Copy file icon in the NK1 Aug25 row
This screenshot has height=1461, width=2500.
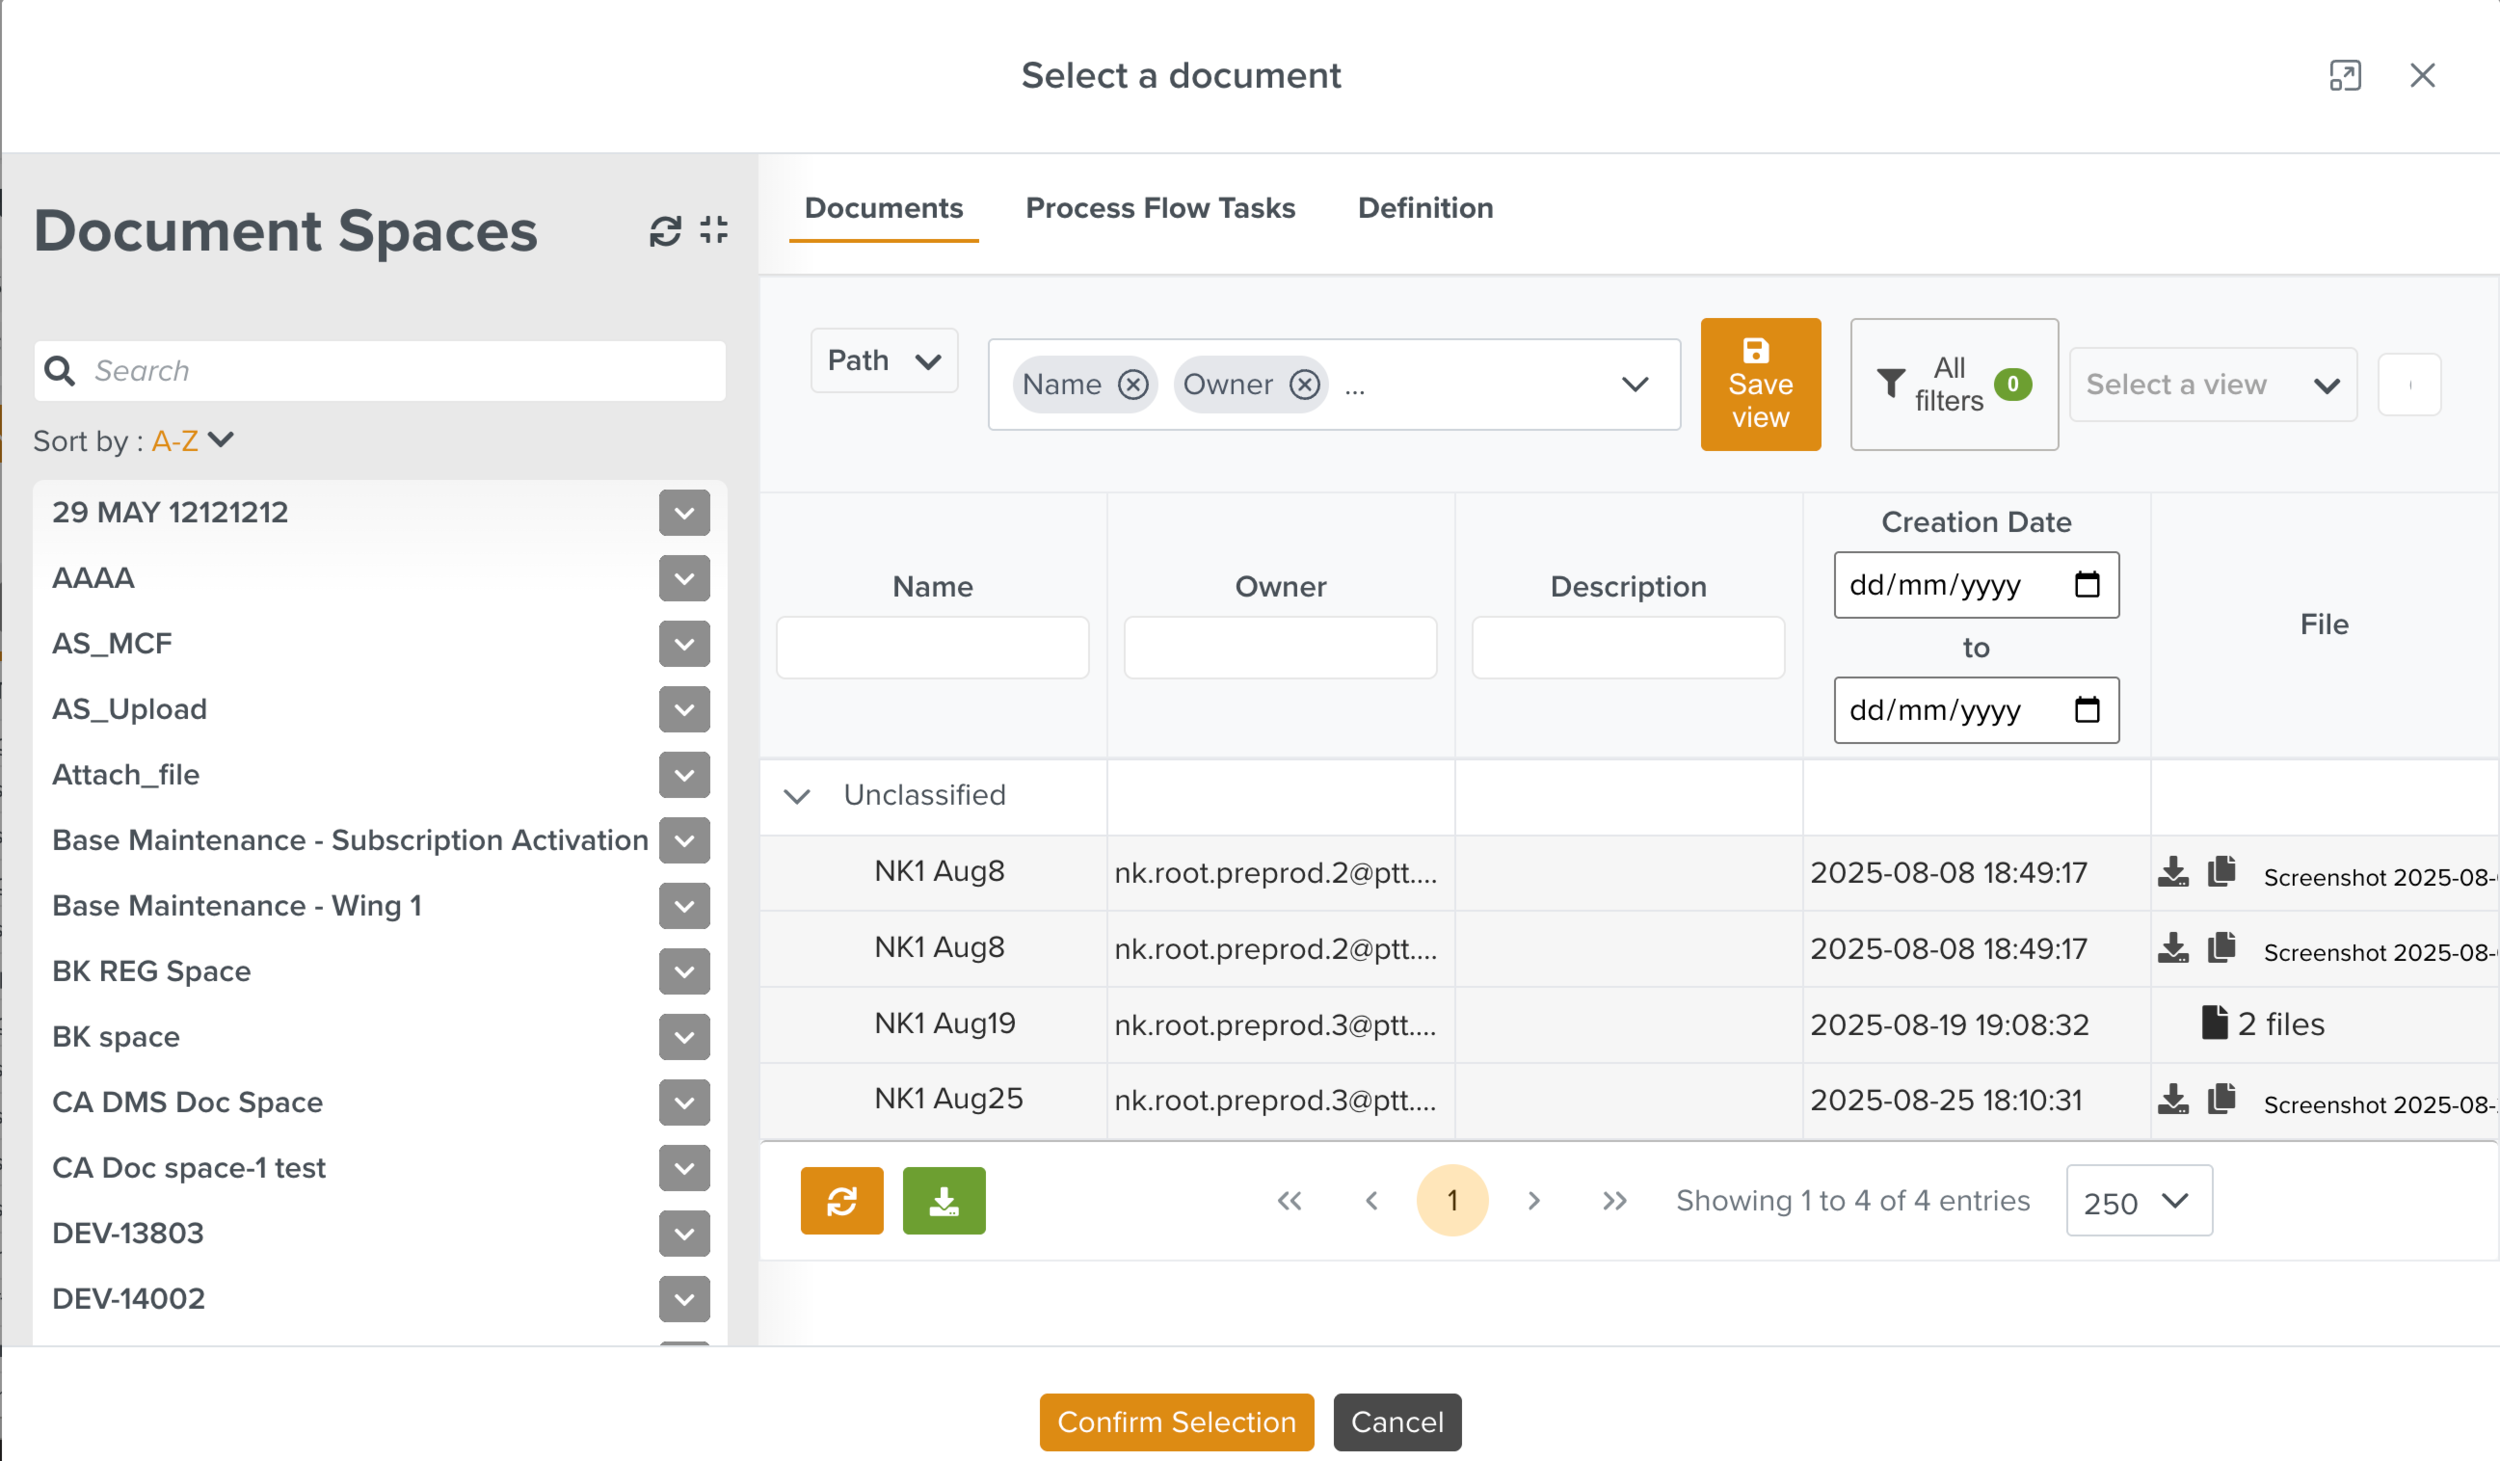tap(2221, 1099)
